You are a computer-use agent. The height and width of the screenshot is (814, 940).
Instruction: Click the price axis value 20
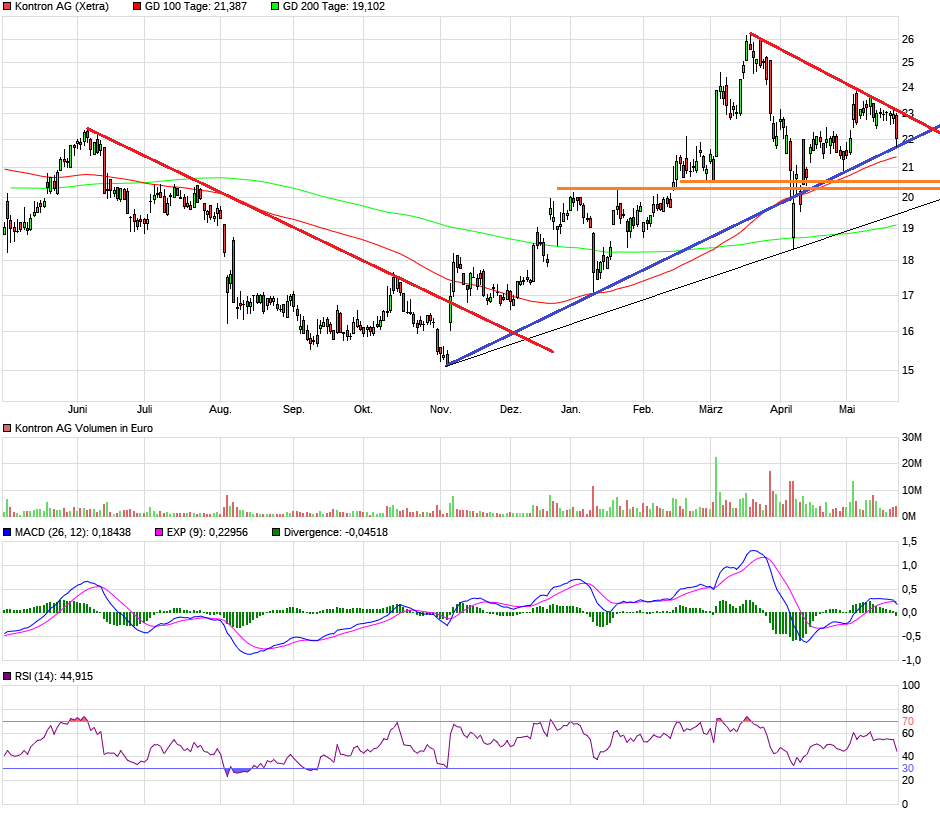pyautogui.click(x=908, y=197)
